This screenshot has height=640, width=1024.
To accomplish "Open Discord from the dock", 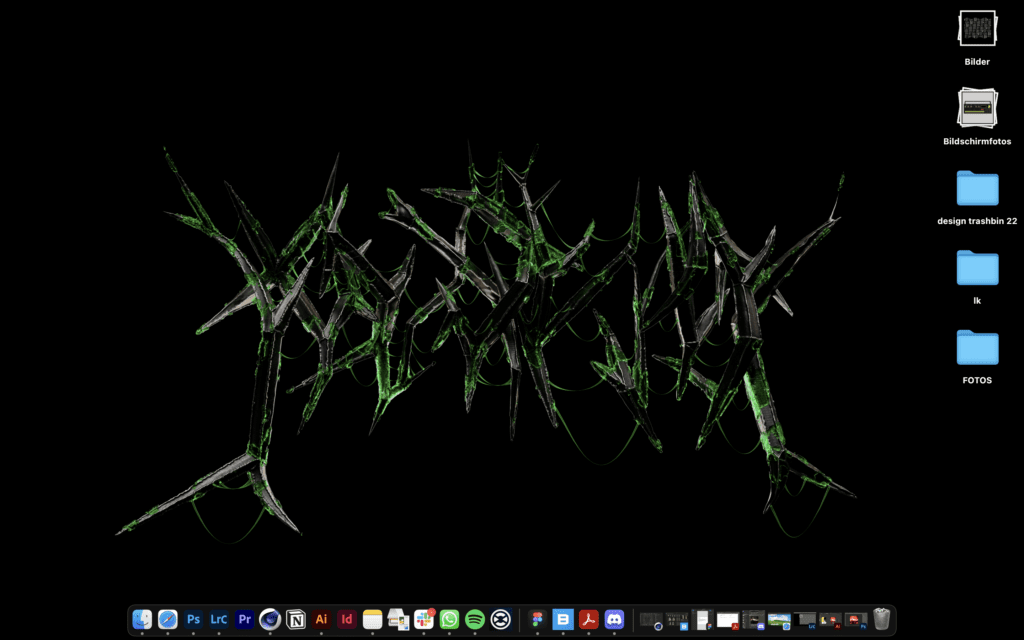I will 614,620.
